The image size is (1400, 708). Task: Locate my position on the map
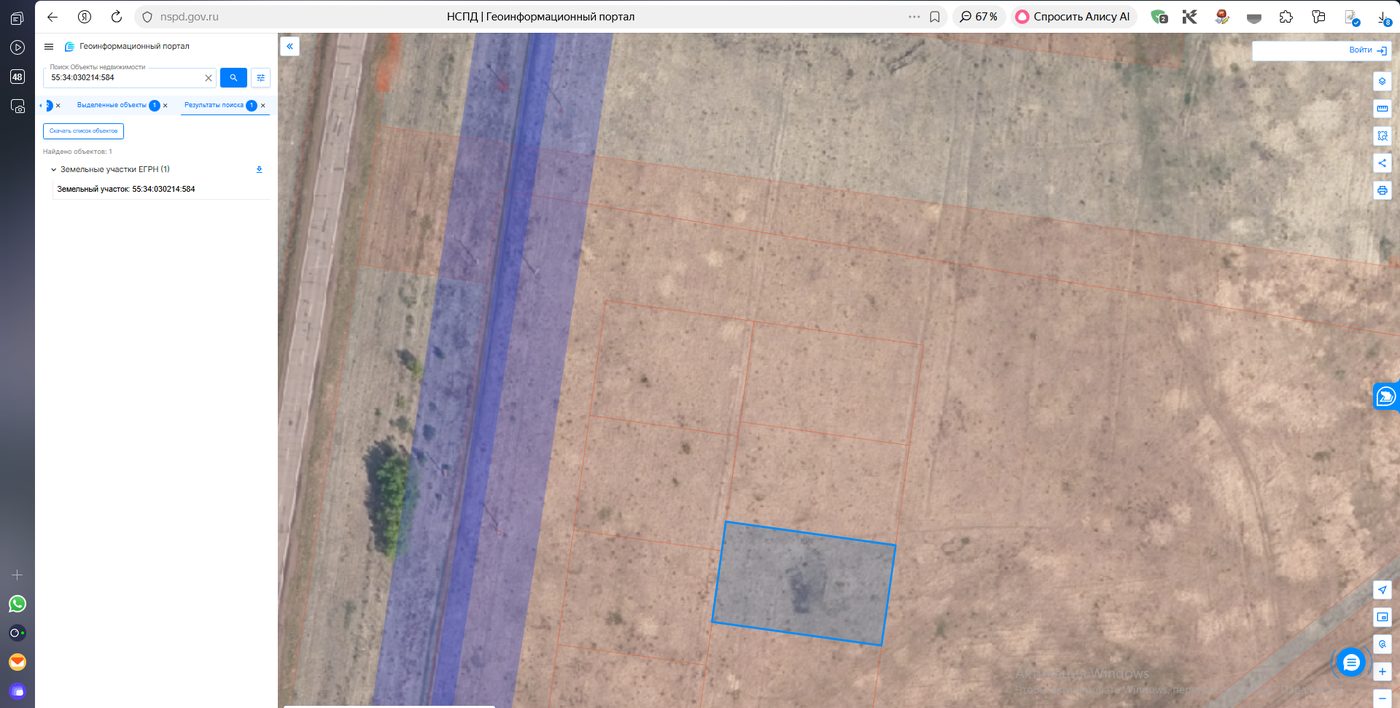tap(1382, 590)
